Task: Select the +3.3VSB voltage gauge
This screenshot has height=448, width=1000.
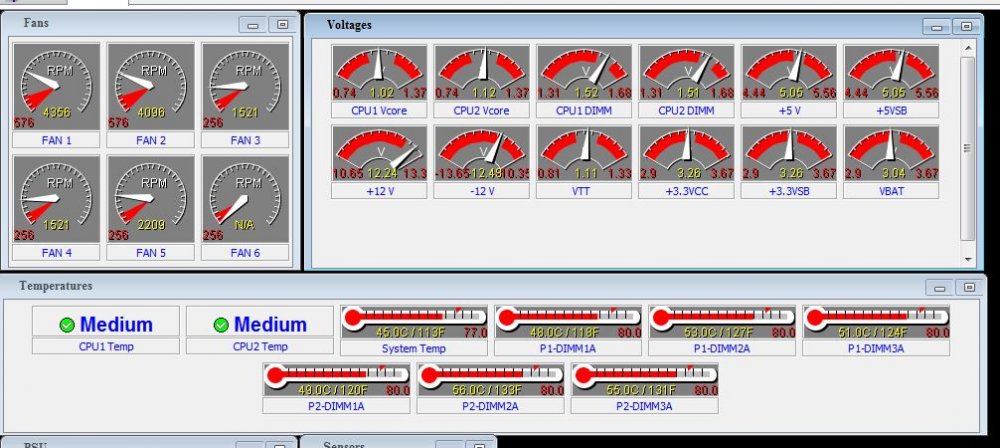Action: 789,153
